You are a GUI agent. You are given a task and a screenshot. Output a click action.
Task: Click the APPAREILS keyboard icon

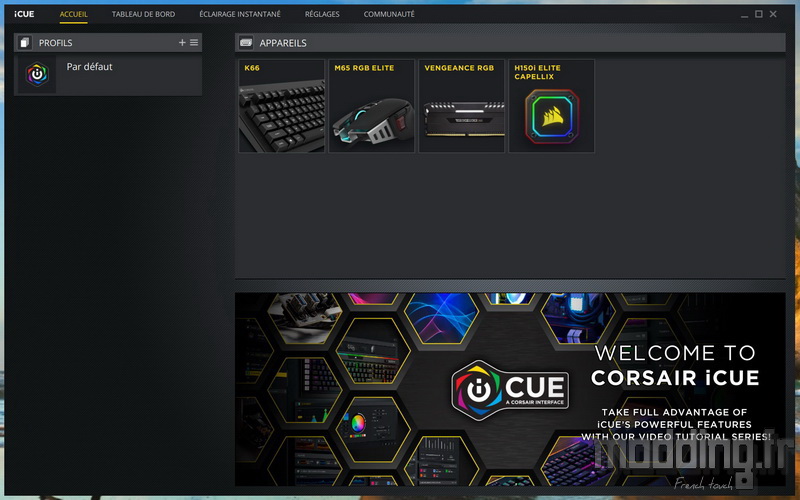tap(246, 43)
